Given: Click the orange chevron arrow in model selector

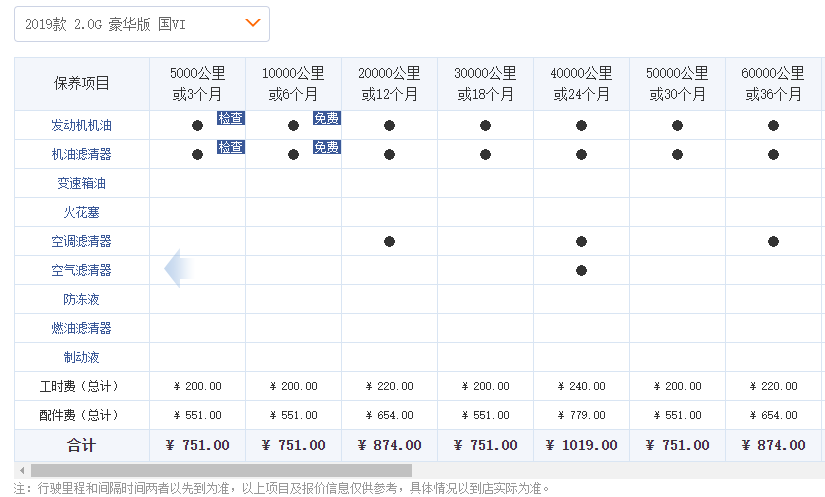Looking at the screenshot, I should [253, 23].
